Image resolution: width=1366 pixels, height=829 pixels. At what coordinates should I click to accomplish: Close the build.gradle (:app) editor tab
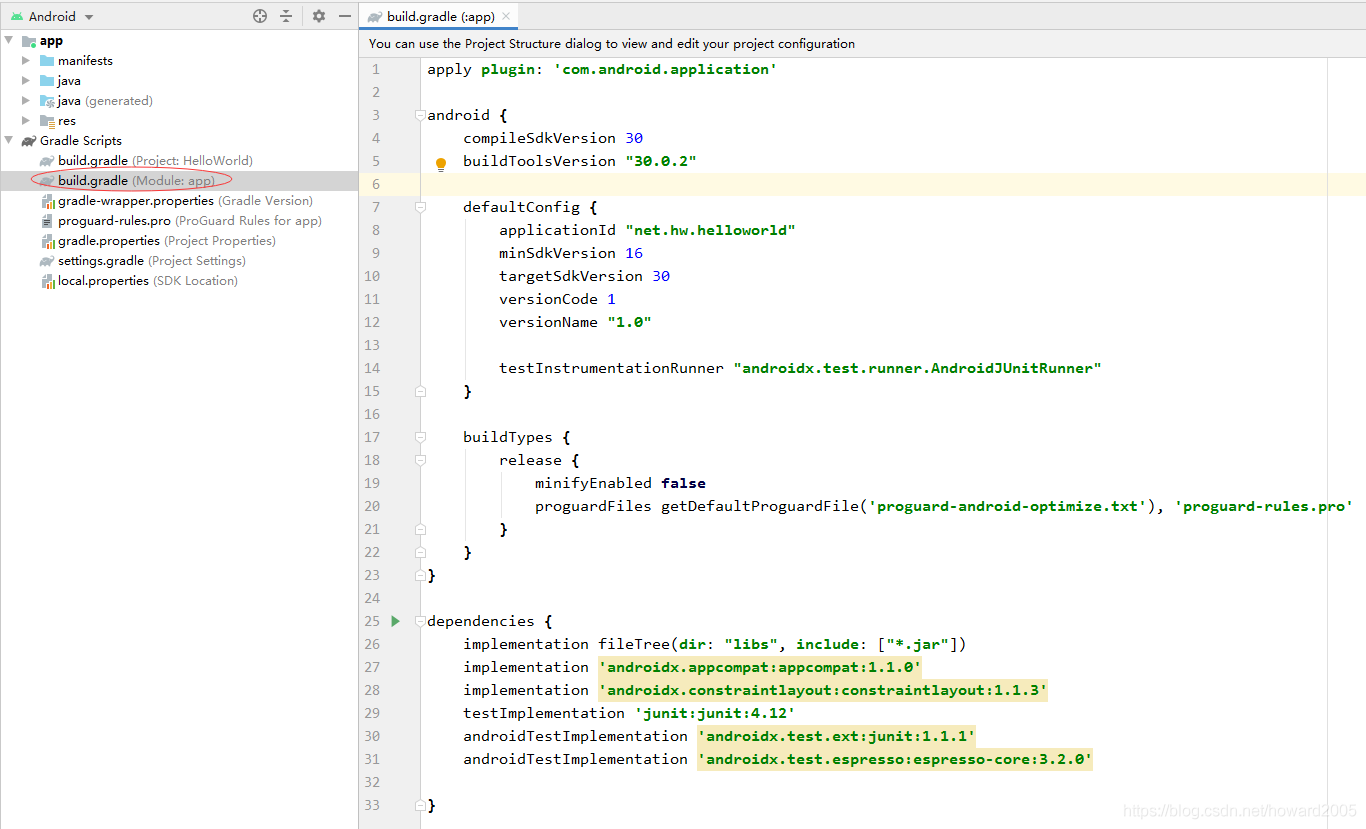click(506, 16)
